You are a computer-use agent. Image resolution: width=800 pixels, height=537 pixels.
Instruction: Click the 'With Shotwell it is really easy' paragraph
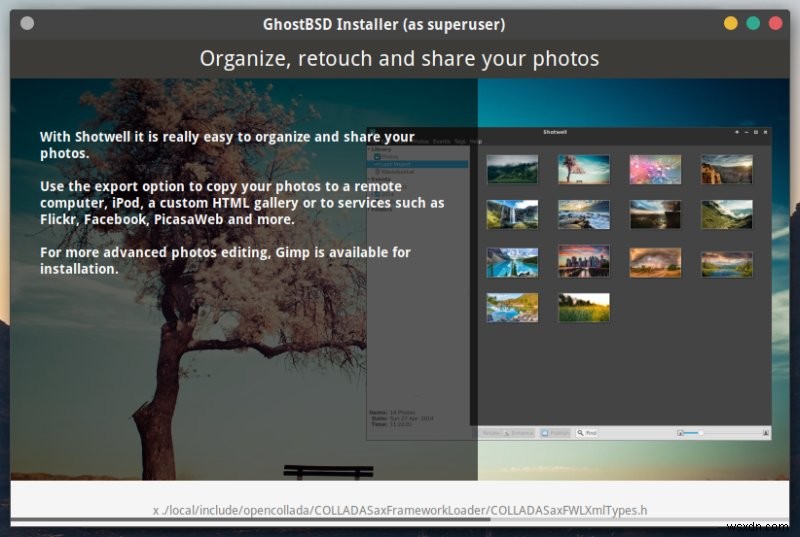coord(227,145)
